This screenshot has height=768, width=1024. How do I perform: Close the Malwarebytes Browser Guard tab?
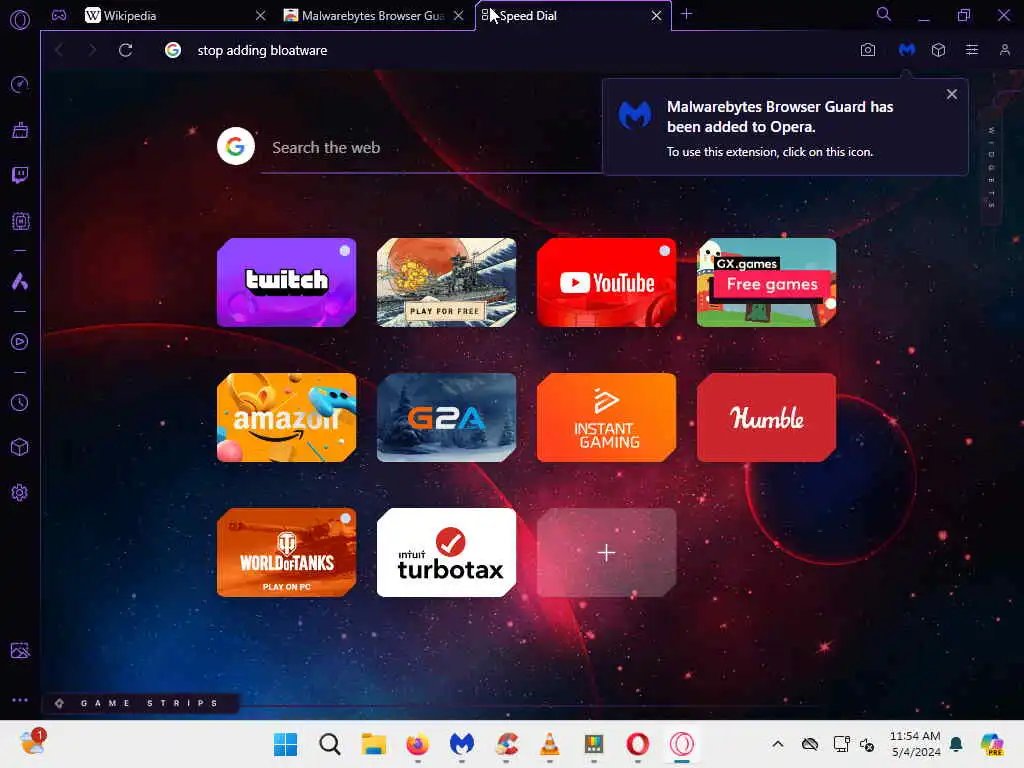click(x=459, y=16)
